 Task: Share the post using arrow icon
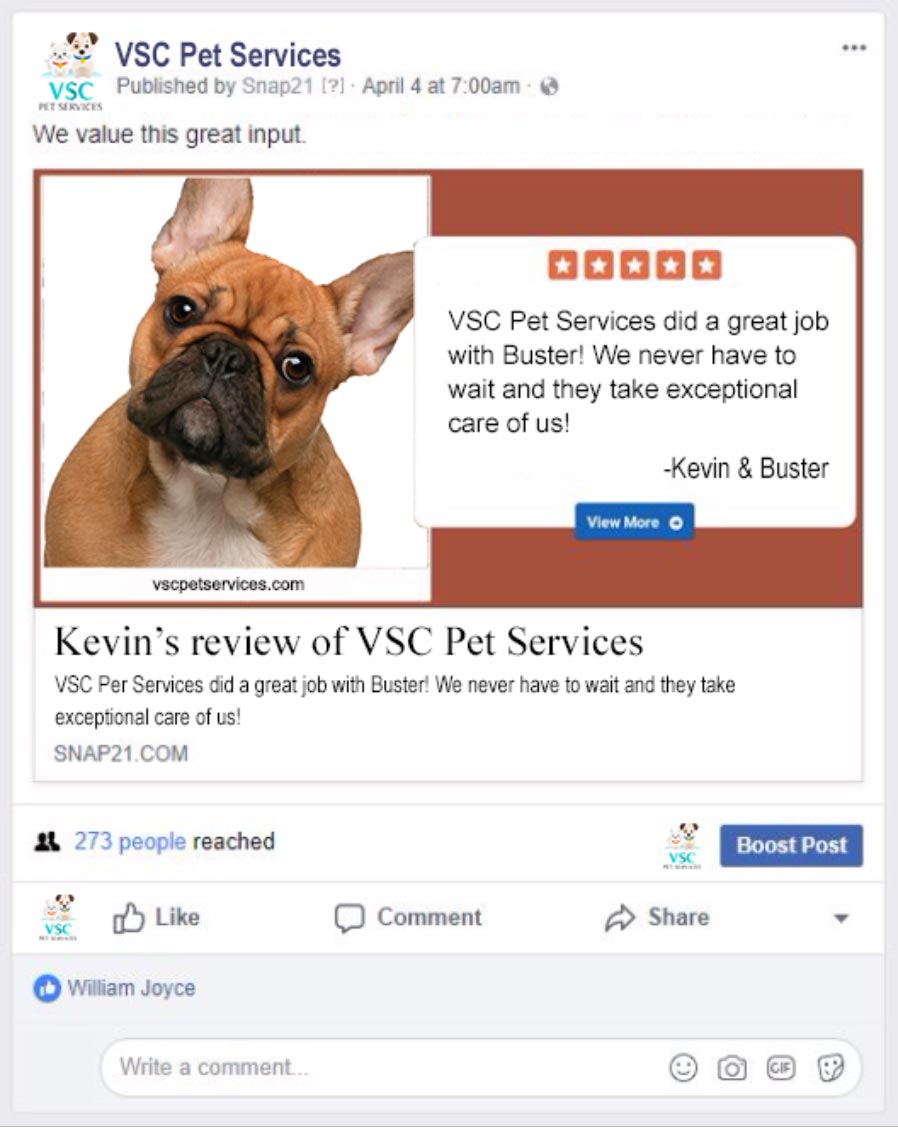pyautogui.click(x=657, y=918)
